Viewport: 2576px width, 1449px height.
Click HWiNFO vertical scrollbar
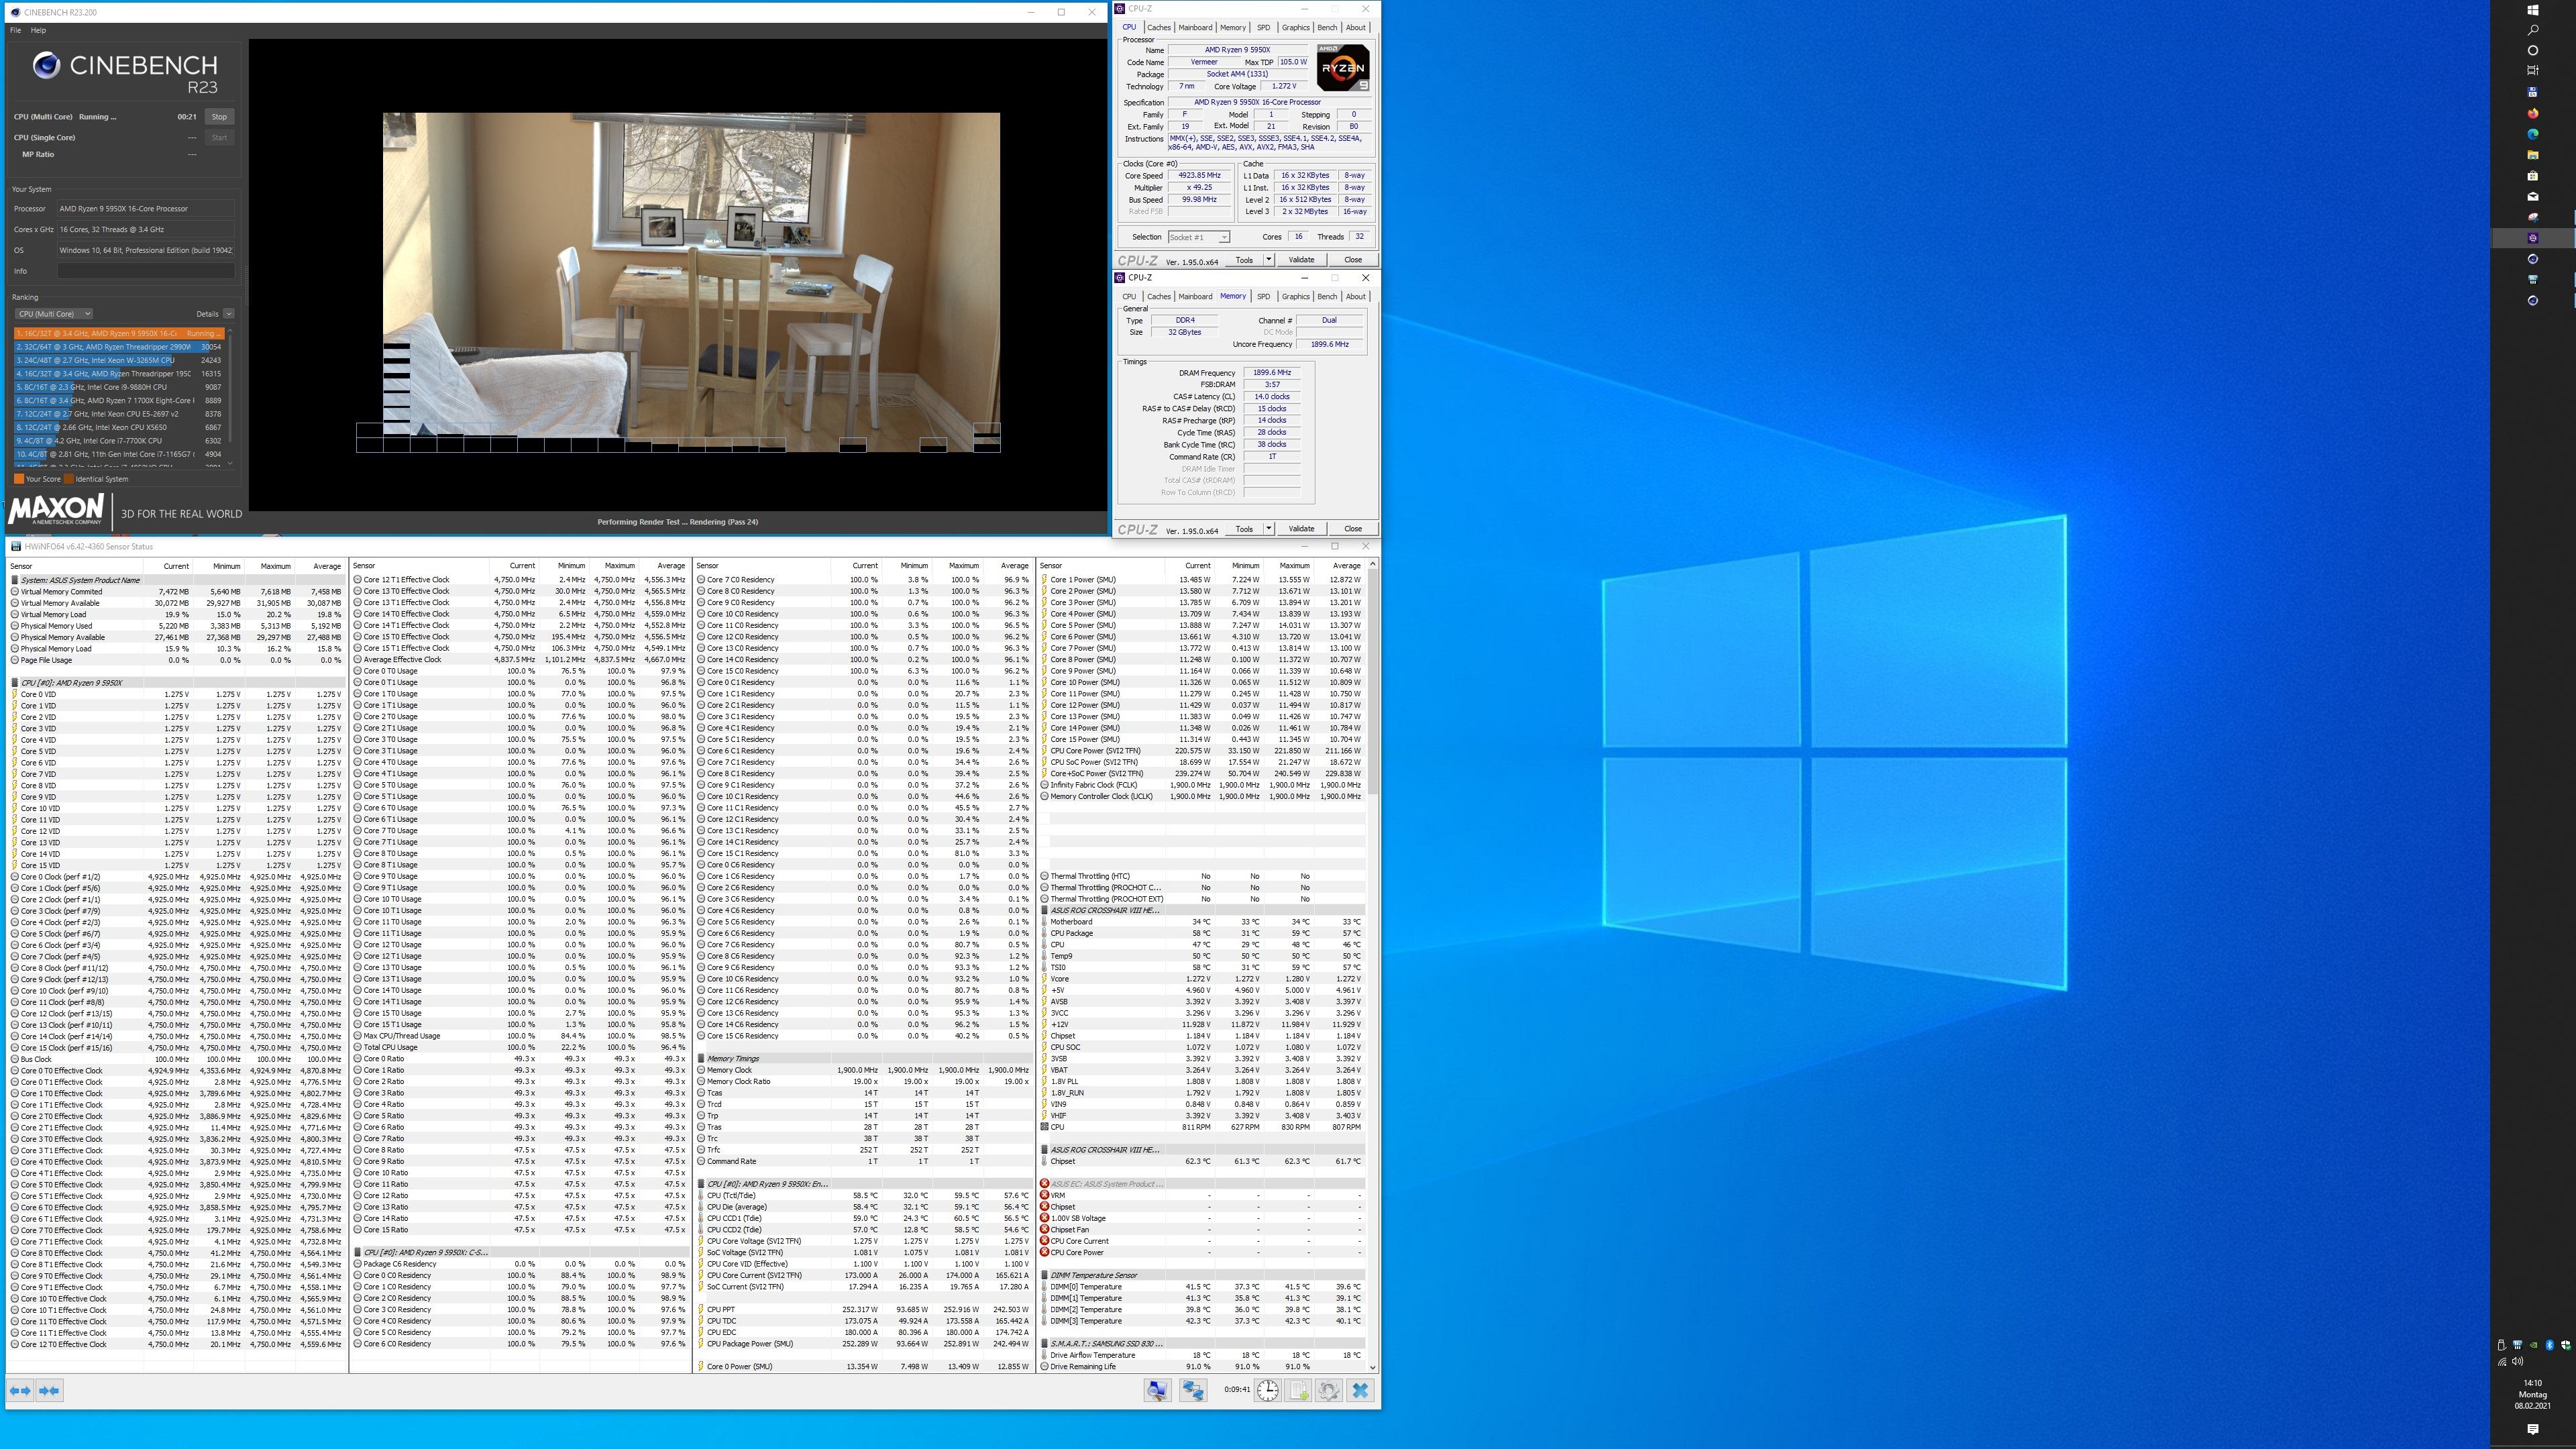point(1372,966)
